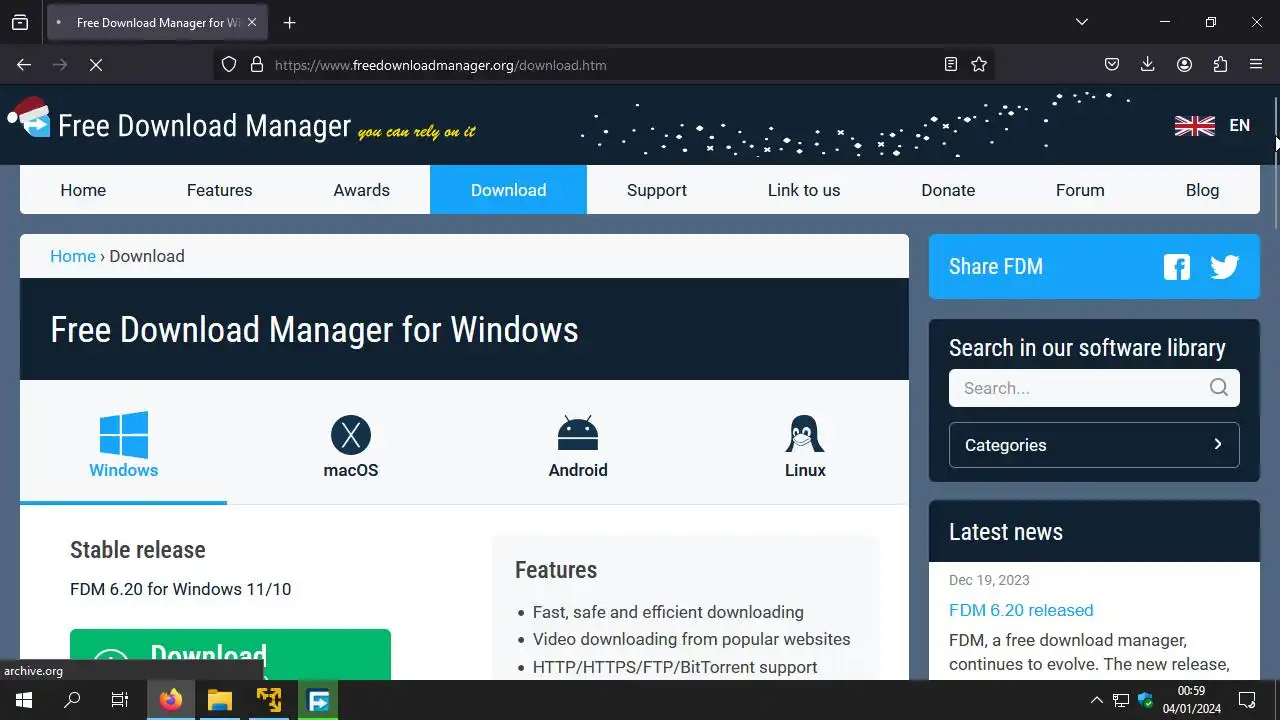The image size is (1280, 720).
Task: Open the Features menu item
Action: click(219, 190)
